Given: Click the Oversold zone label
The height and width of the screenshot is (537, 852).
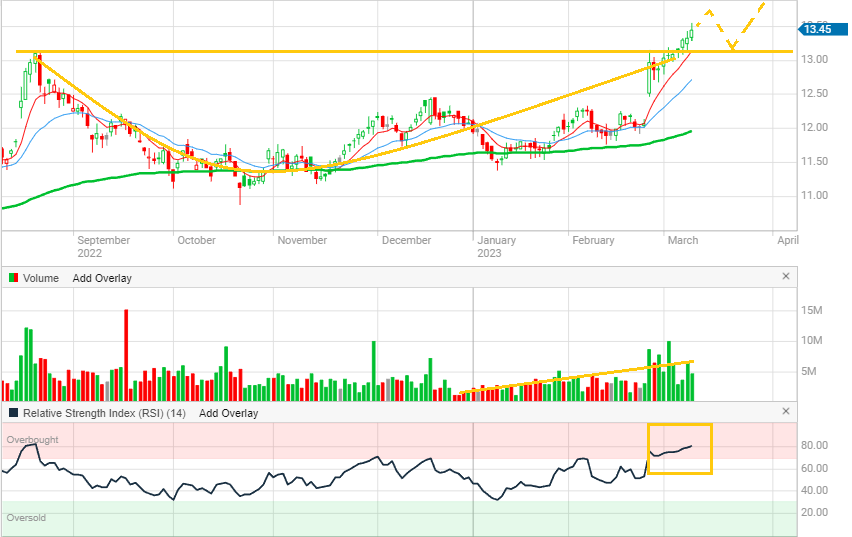Looking at the screenshot, I should point(27,518).
